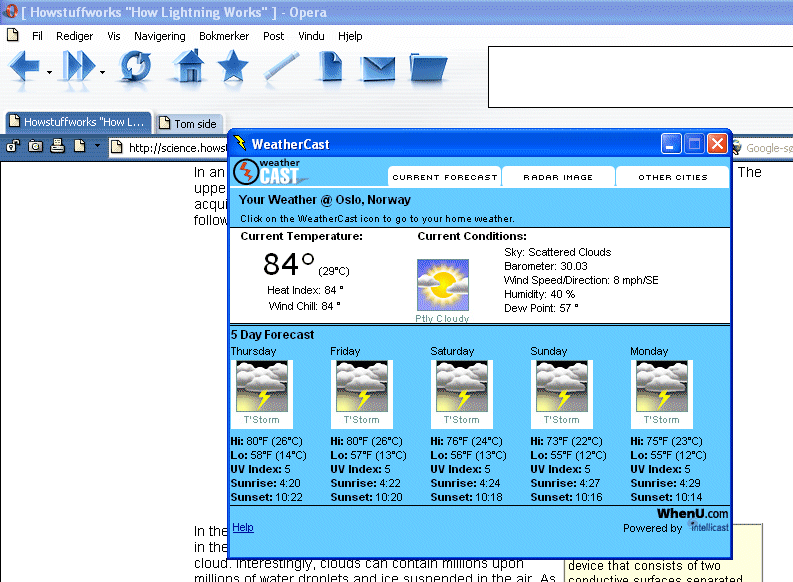This screenshot has height=582, width=793.
Task: Open the Radar Image tab in WeatherCast
Action: coord(558,176)
